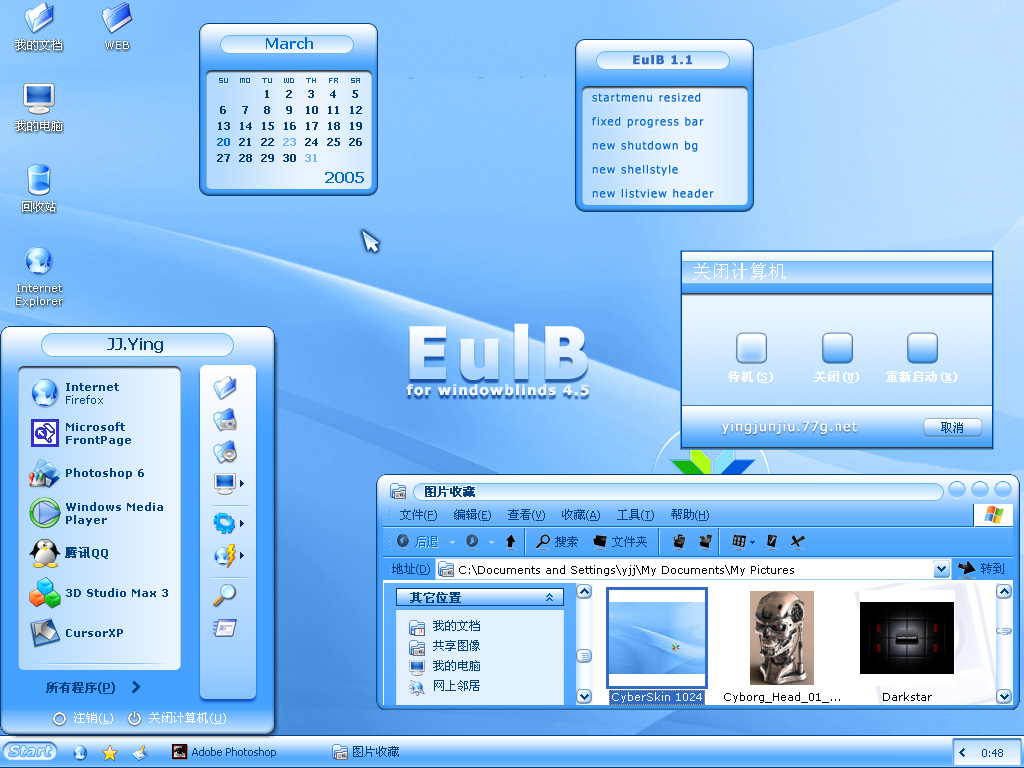
Task: Click the Search button in Explorer toolbar
Action: tap(557, 541)
